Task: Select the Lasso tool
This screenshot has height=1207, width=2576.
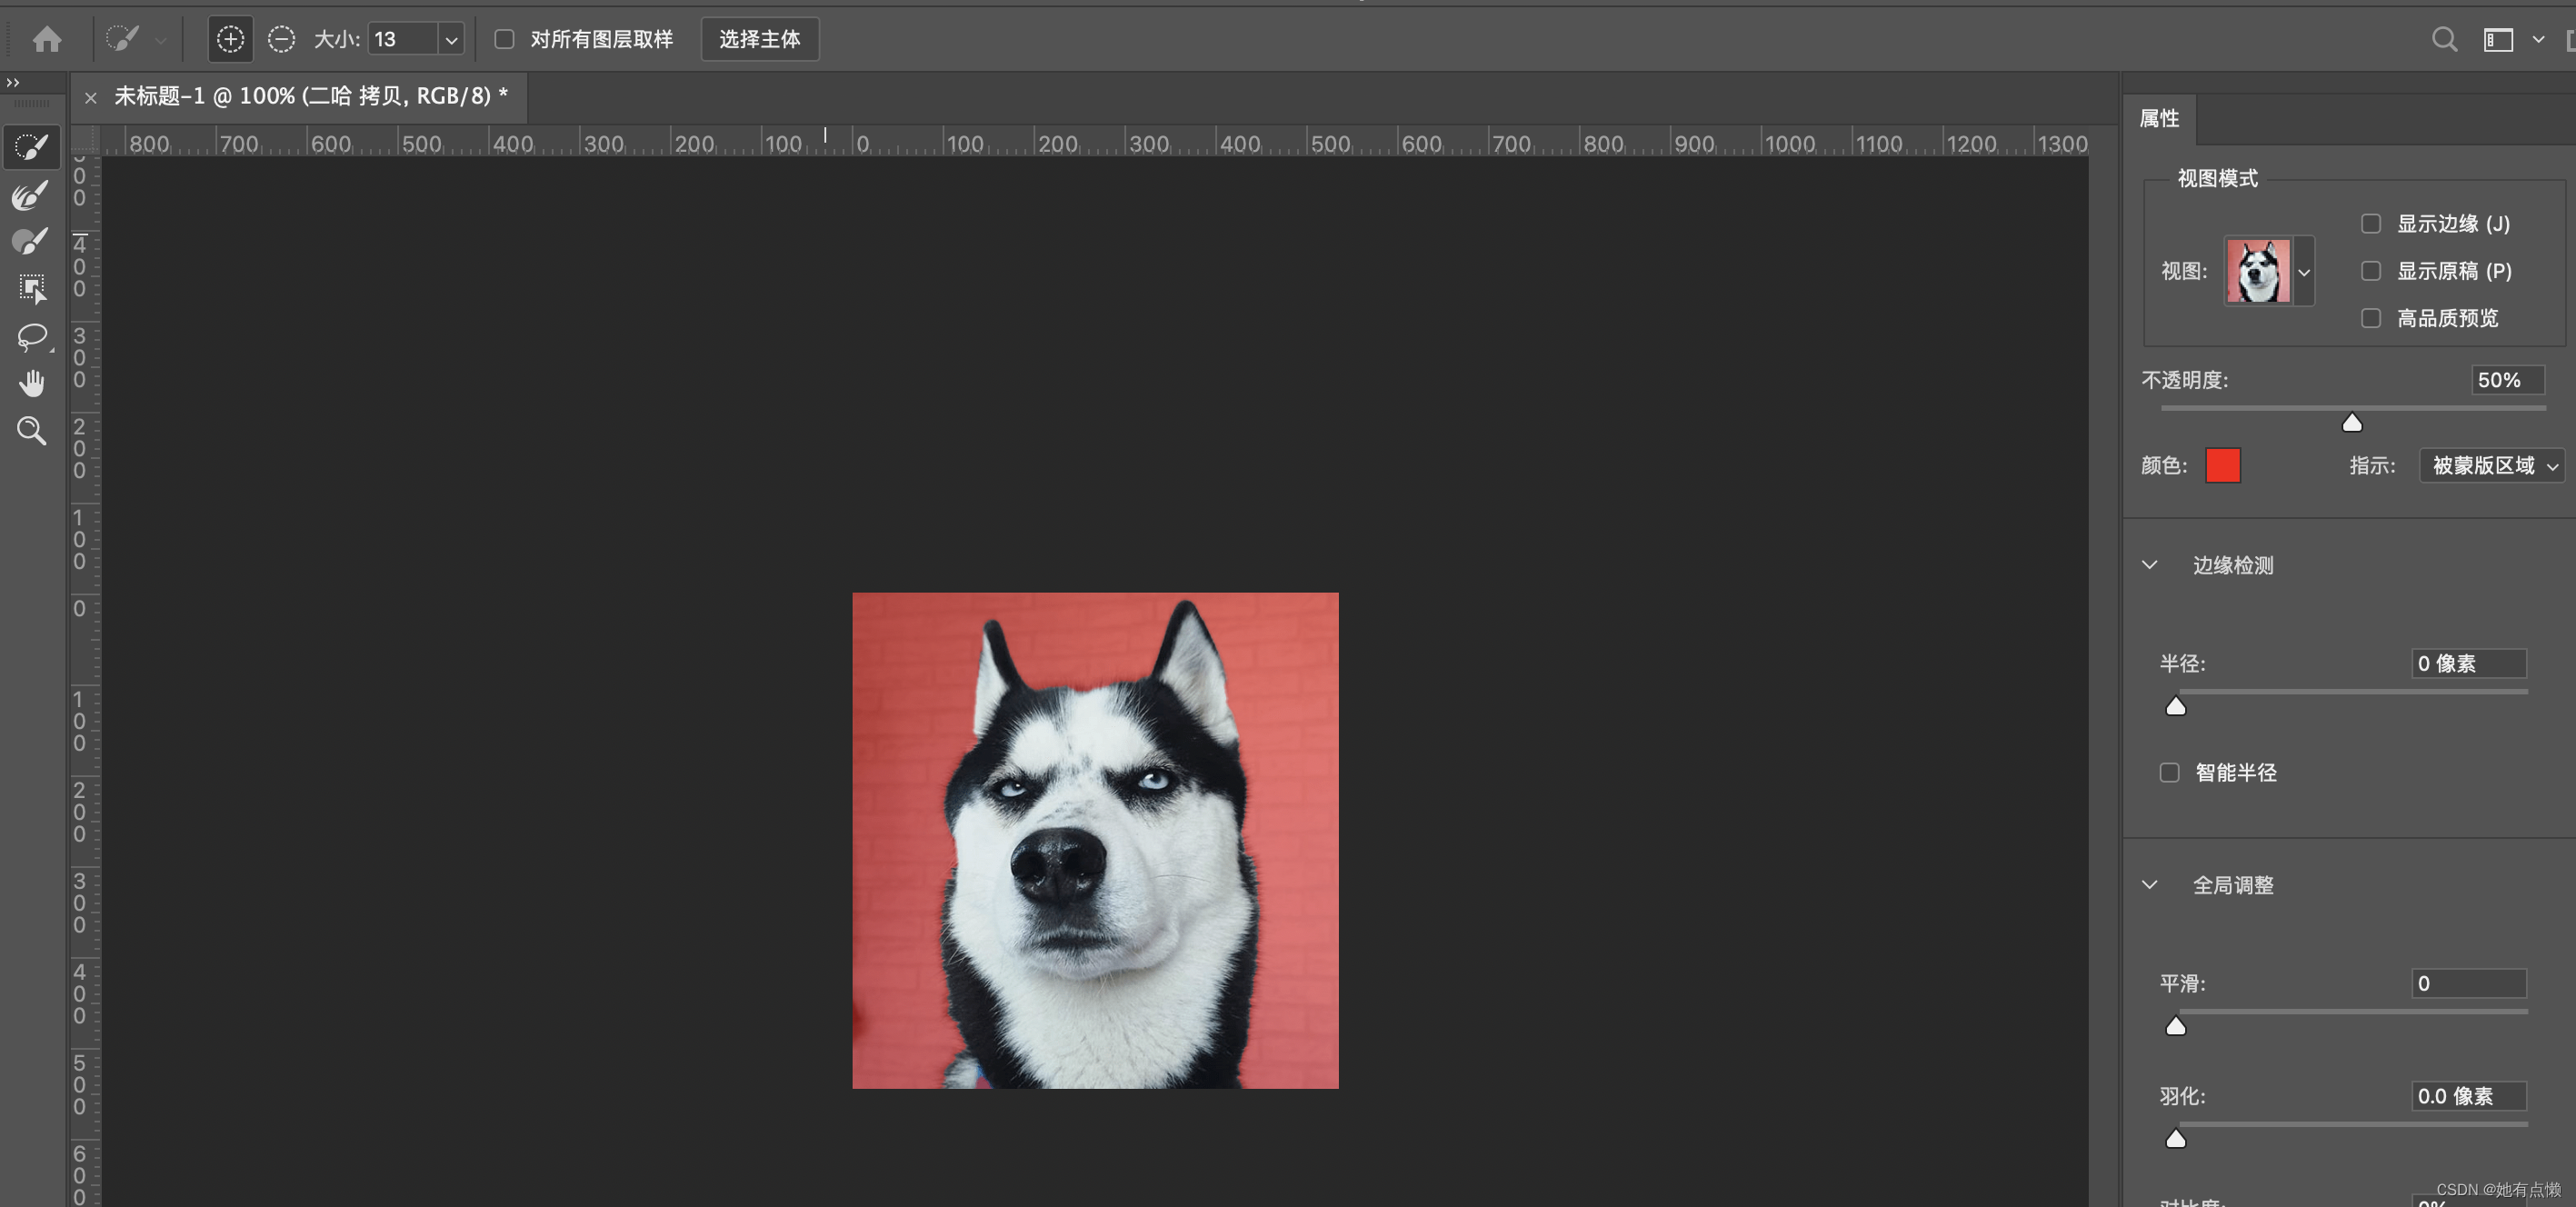Action: point(32,337)
